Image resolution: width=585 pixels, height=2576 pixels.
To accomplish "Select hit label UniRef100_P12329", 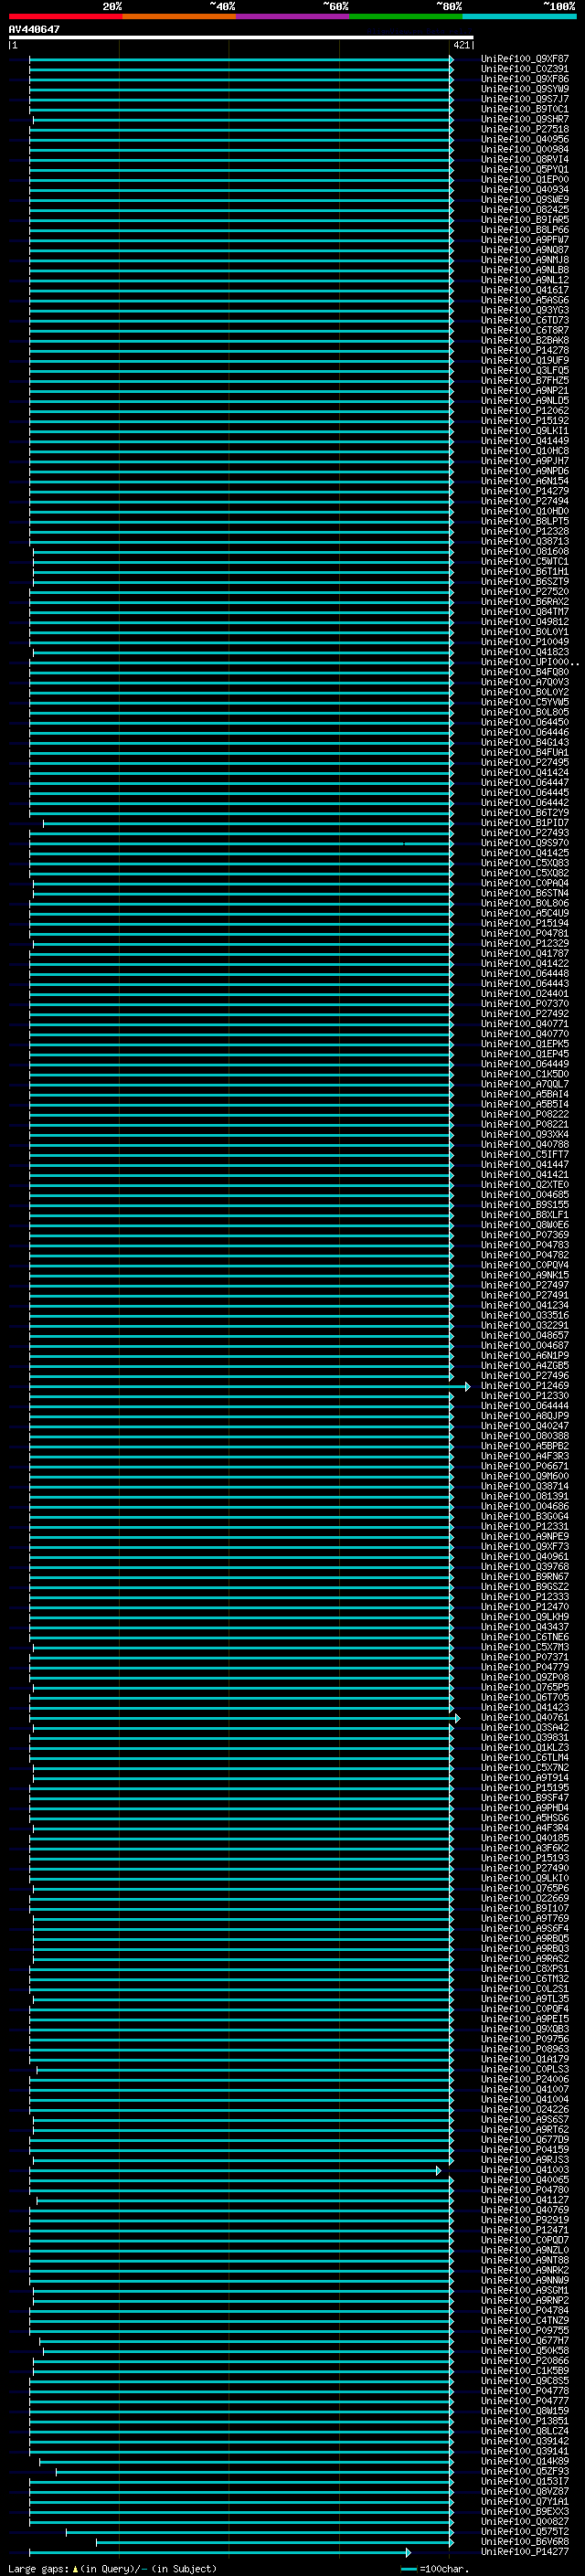I will pyautogui.click(x=524, y=943).
